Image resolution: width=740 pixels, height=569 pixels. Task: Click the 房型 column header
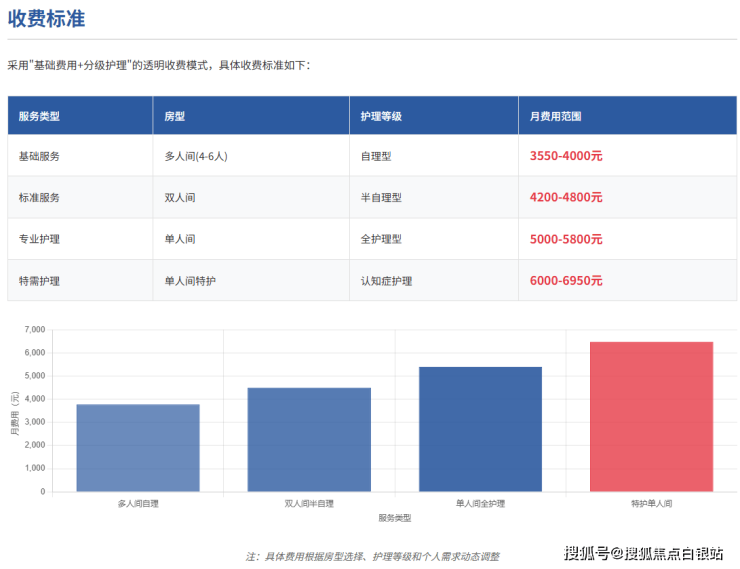(174, 116)
